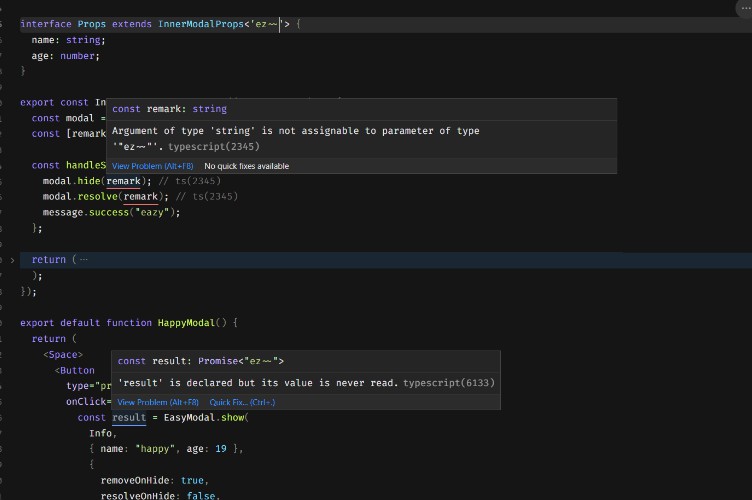Viewport: 752px width, 500px height.
Task: Click Quick Fix link in result tooltip
Action: tap(242, 402)
